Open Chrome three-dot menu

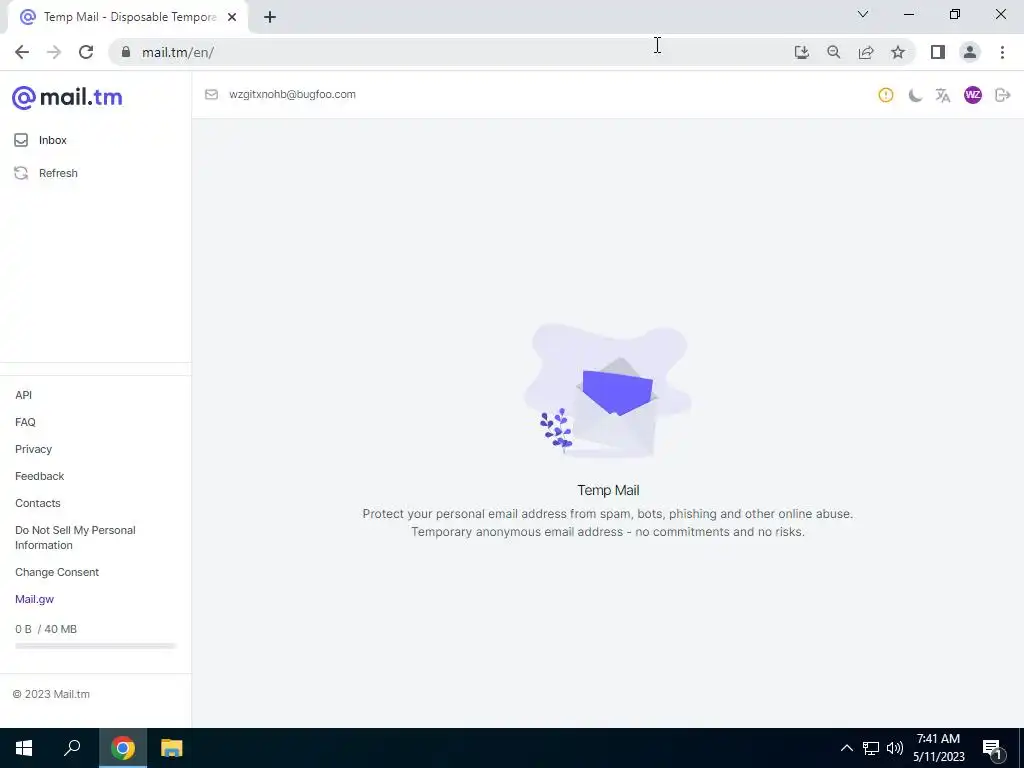(1002, 52)
